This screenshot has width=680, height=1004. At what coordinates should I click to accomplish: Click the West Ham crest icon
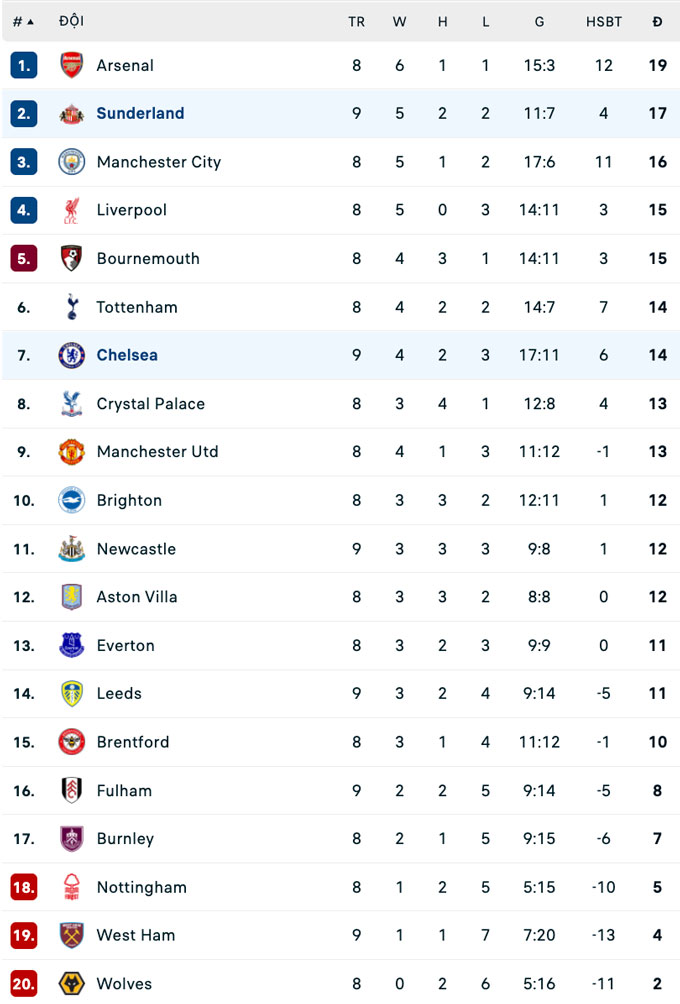(72, 935)
